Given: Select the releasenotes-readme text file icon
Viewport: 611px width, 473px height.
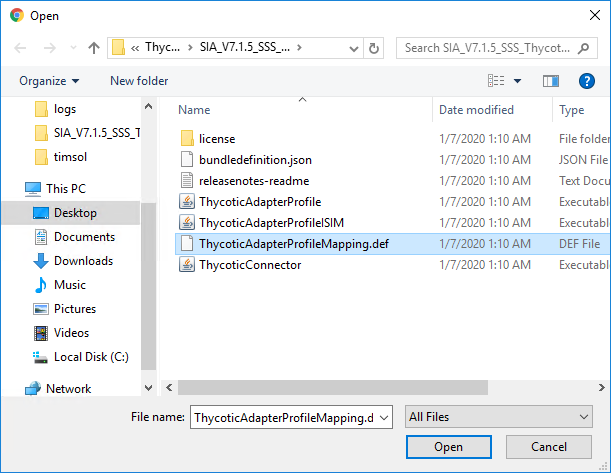Looking at the screenshot, I should click(x=187, y=180).
